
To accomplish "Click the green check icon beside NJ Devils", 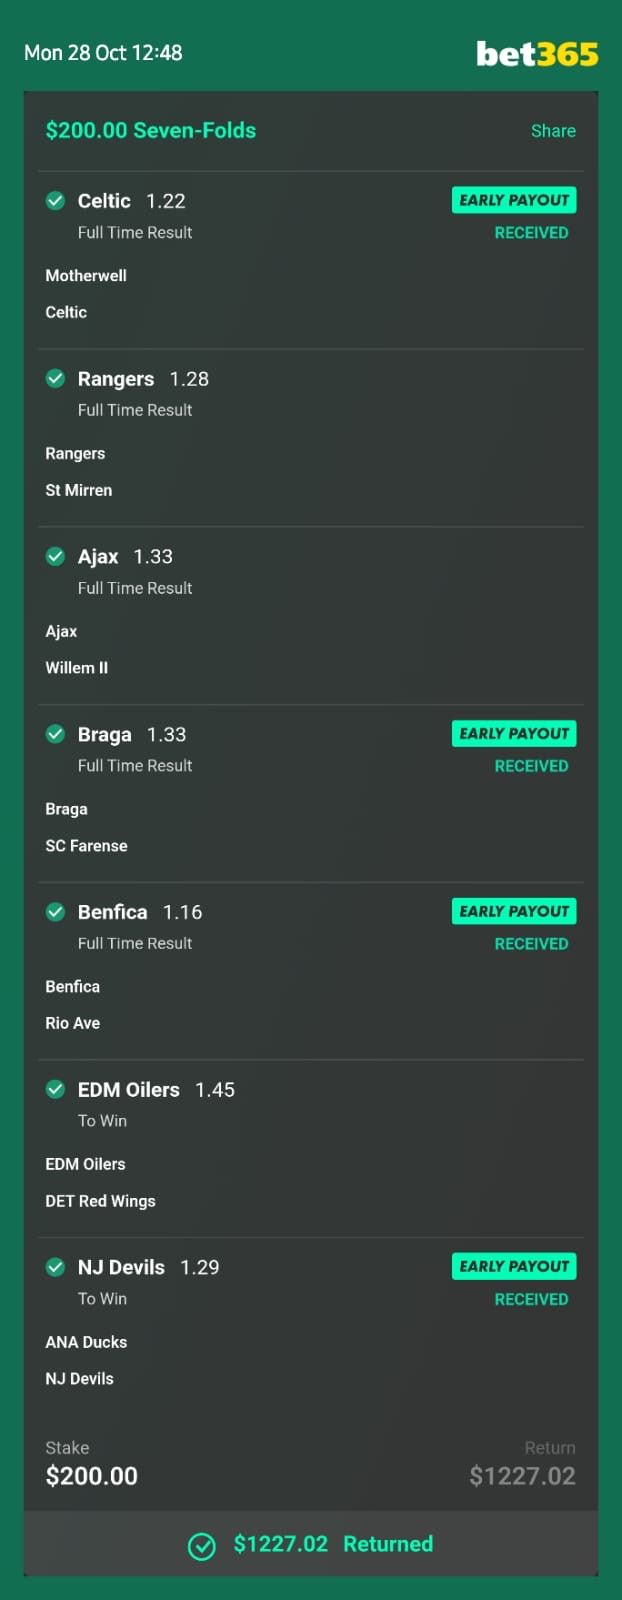I will coord(56,1267).
